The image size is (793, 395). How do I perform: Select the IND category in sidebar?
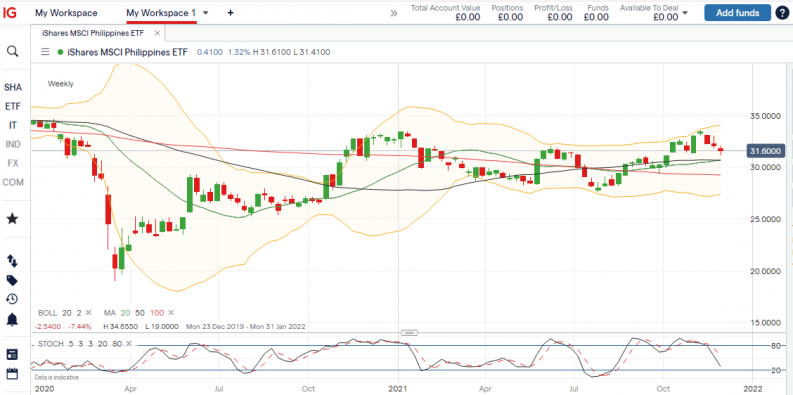coord(13,145)
